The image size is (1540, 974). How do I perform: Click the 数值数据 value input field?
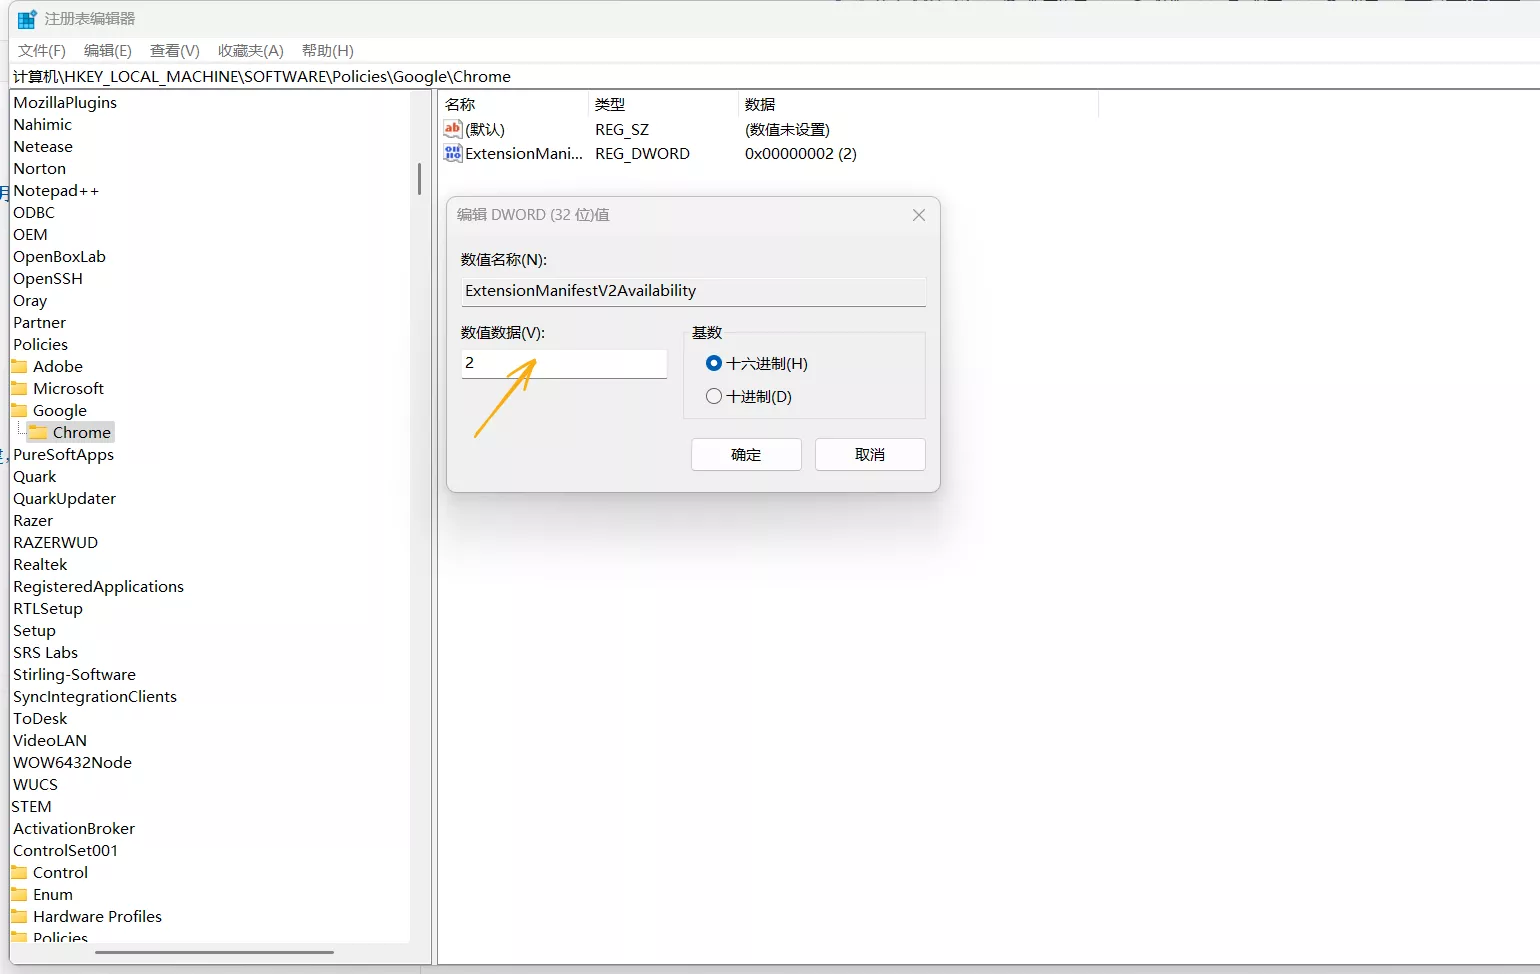click(564, 363)
